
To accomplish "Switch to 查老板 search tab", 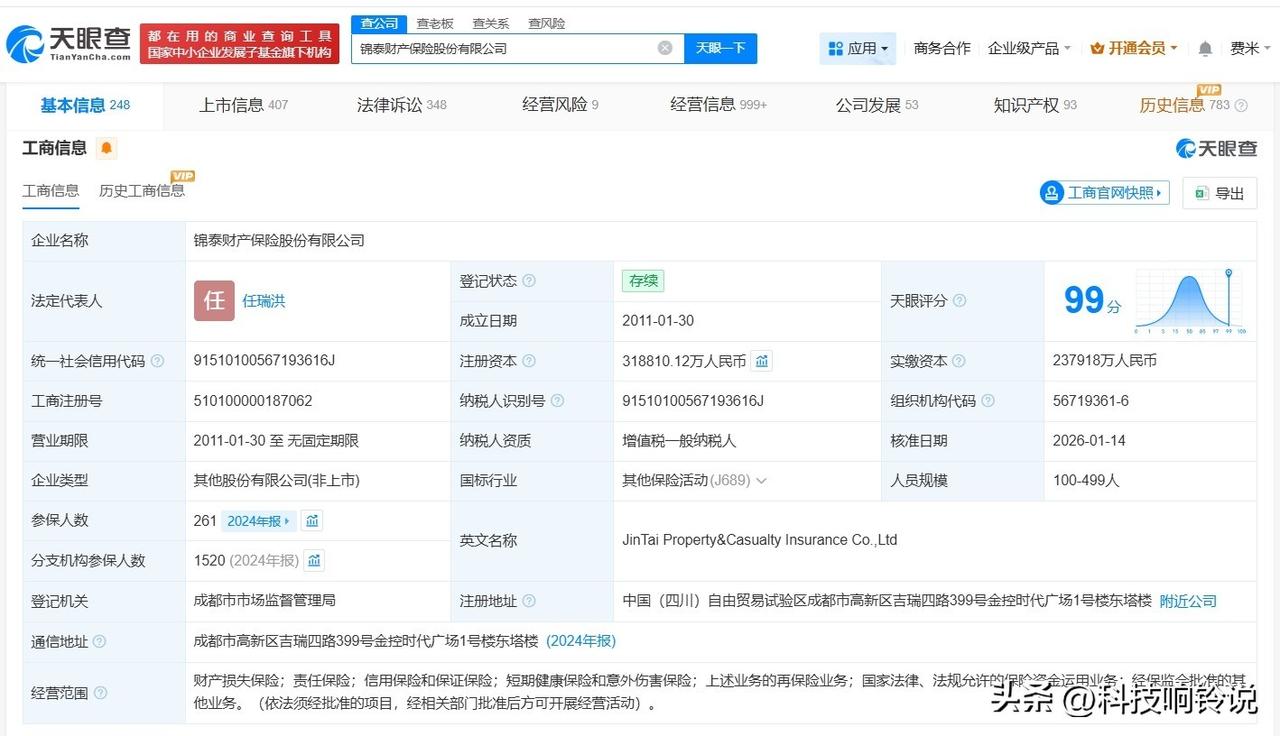I will point(435,23).
